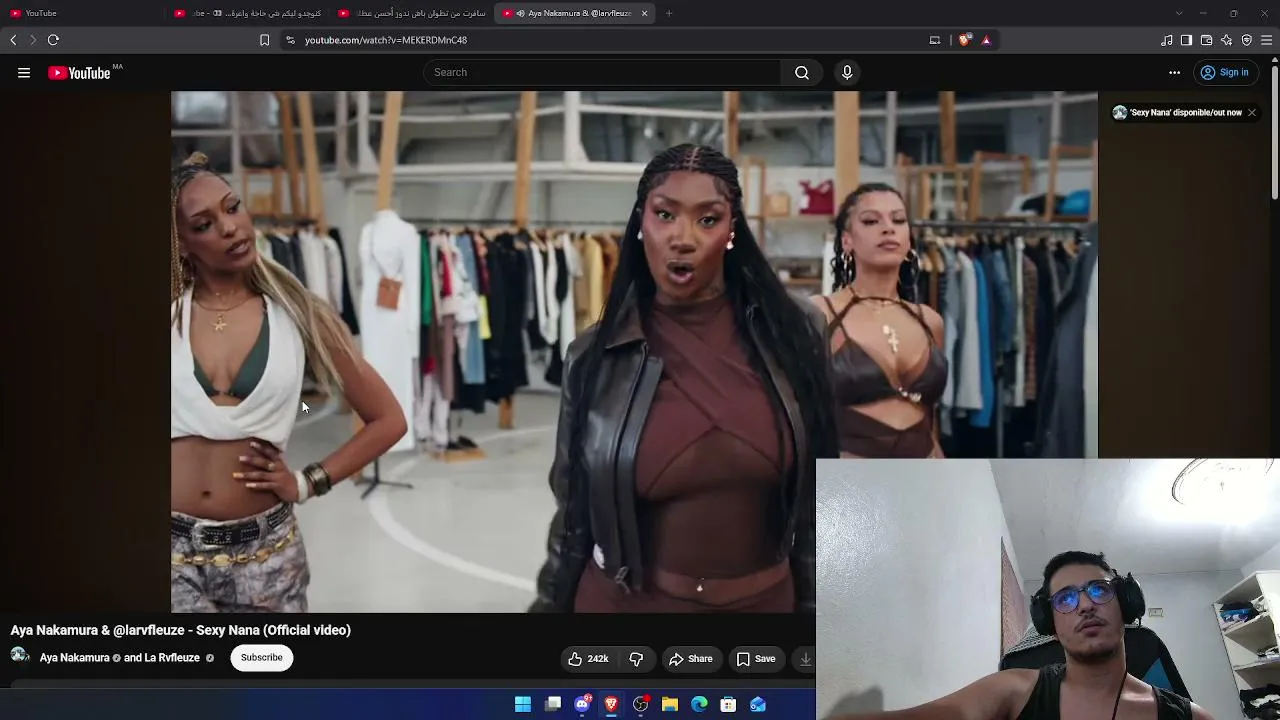Open Brave Rewards triangle icon

pos(986,40)
